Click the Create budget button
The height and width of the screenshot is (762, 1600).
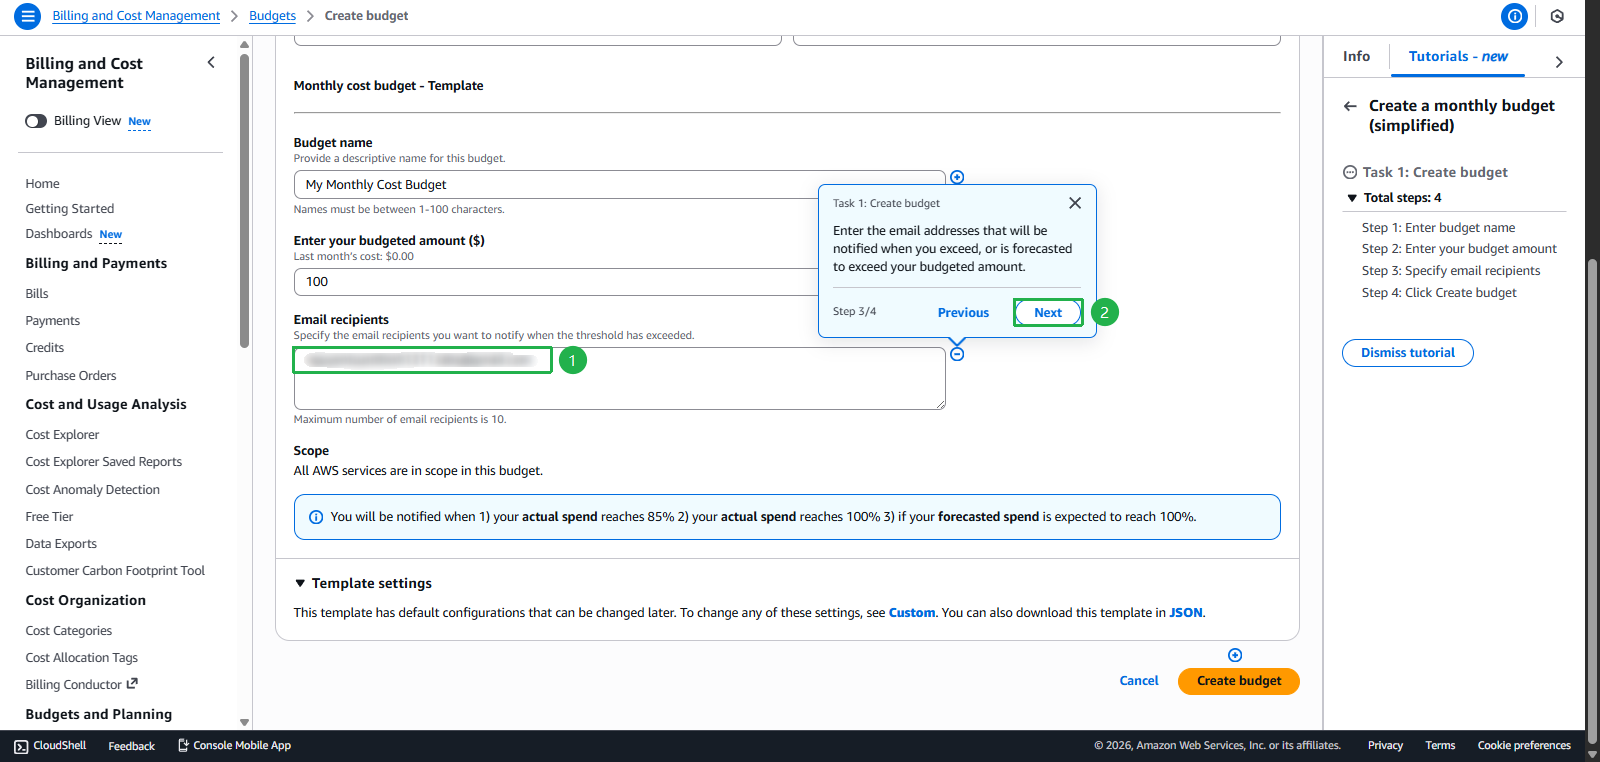(x=1238, y=681)
